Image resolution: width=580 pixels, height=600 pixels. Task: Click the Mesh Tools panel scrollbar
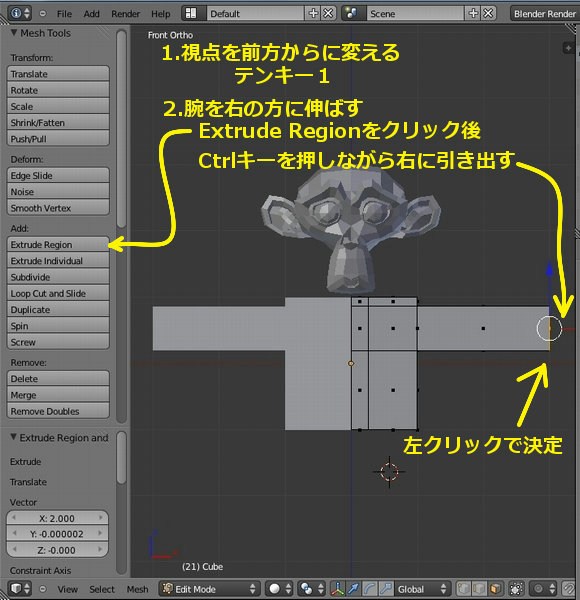coord(121,129)
